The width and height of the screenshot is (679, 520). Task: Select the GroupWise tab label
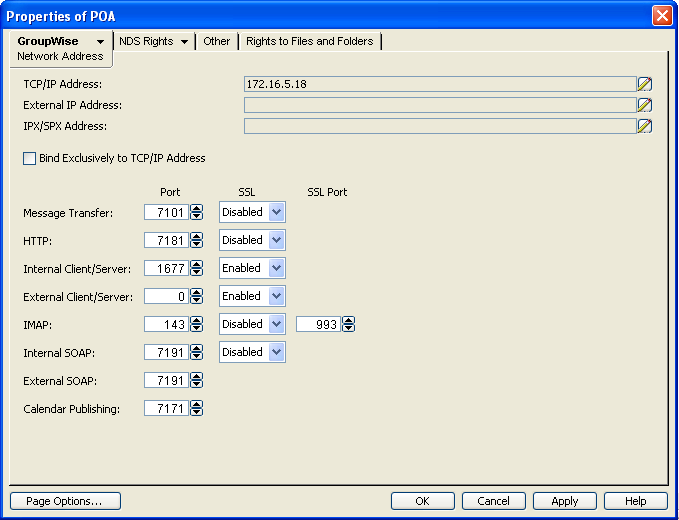click(48, 41)
